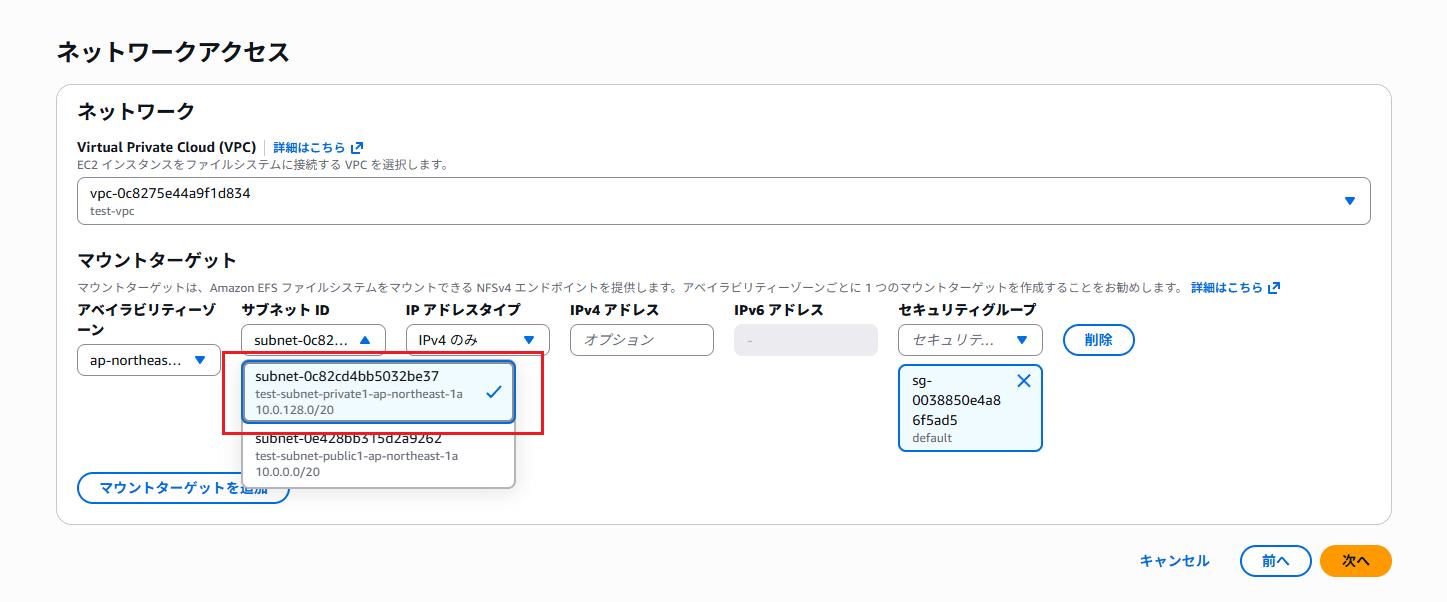Open mount target 詳細はこちら link
The image size is (1447, 602).
(x=1227, y=287)
